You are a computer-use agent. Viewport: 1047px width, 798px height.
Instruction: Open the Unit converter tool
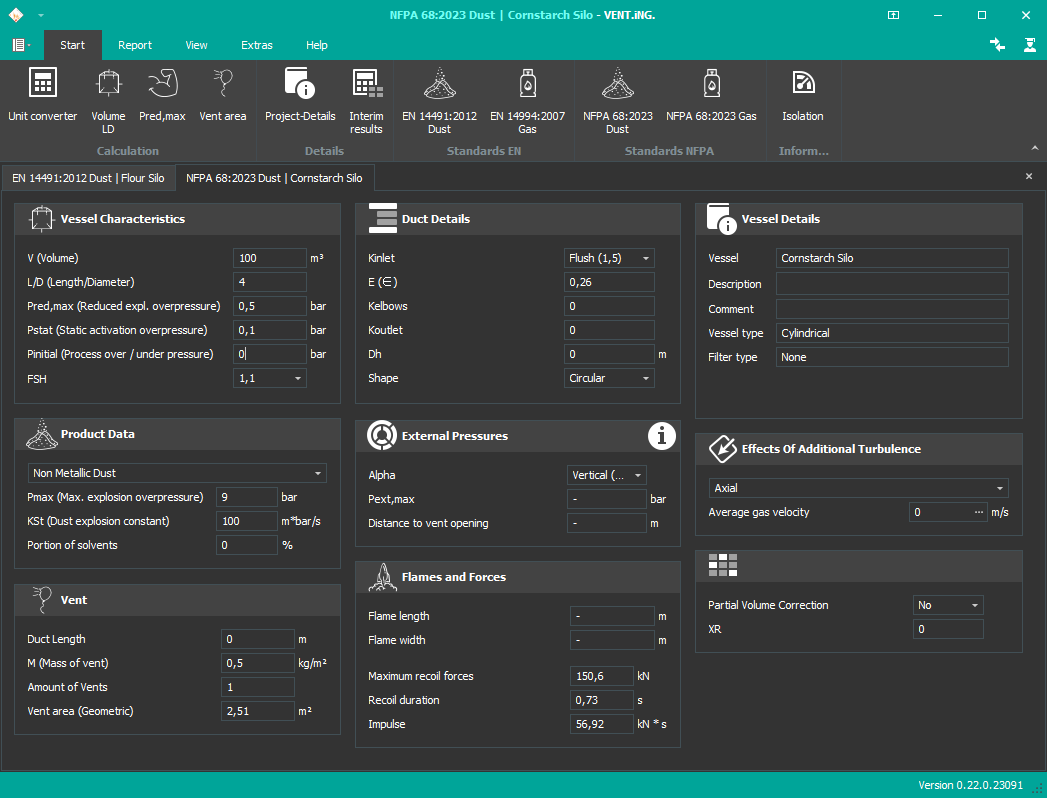tap(43, 97)
